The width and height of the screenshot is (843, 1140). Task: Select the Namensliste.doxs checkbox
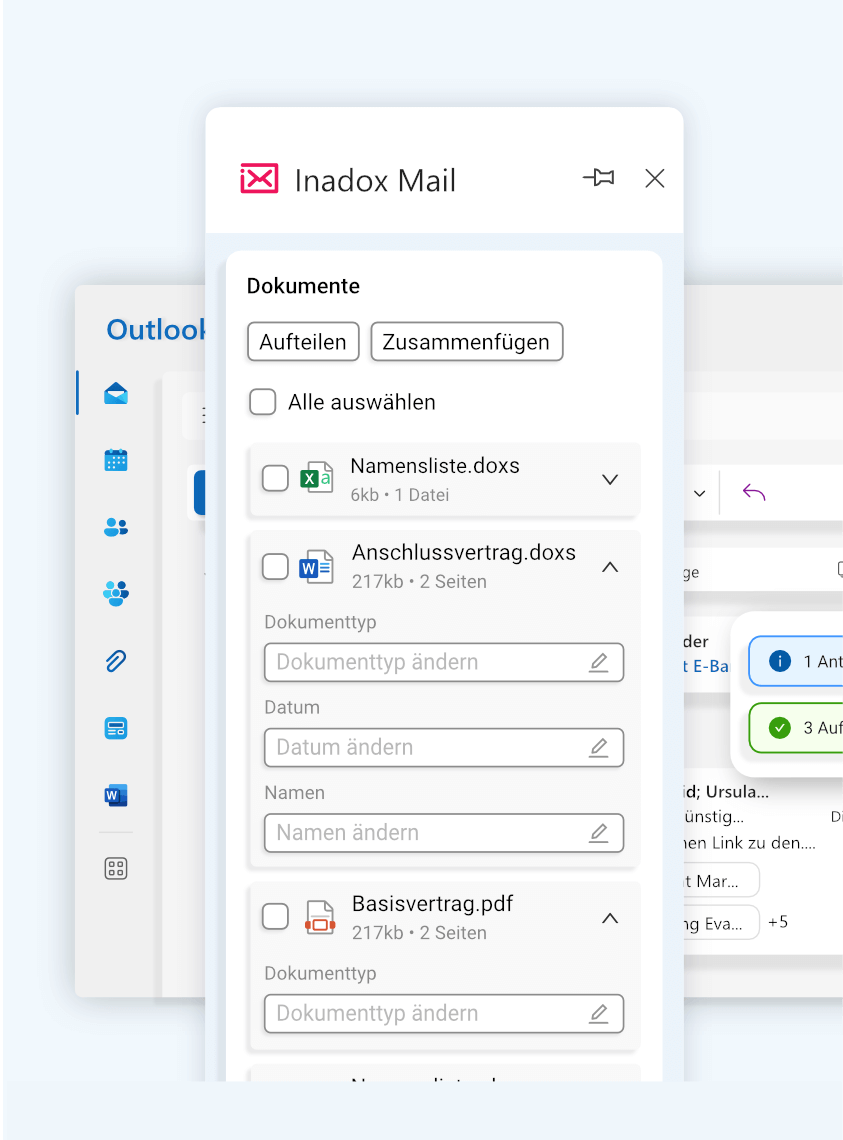275,478
